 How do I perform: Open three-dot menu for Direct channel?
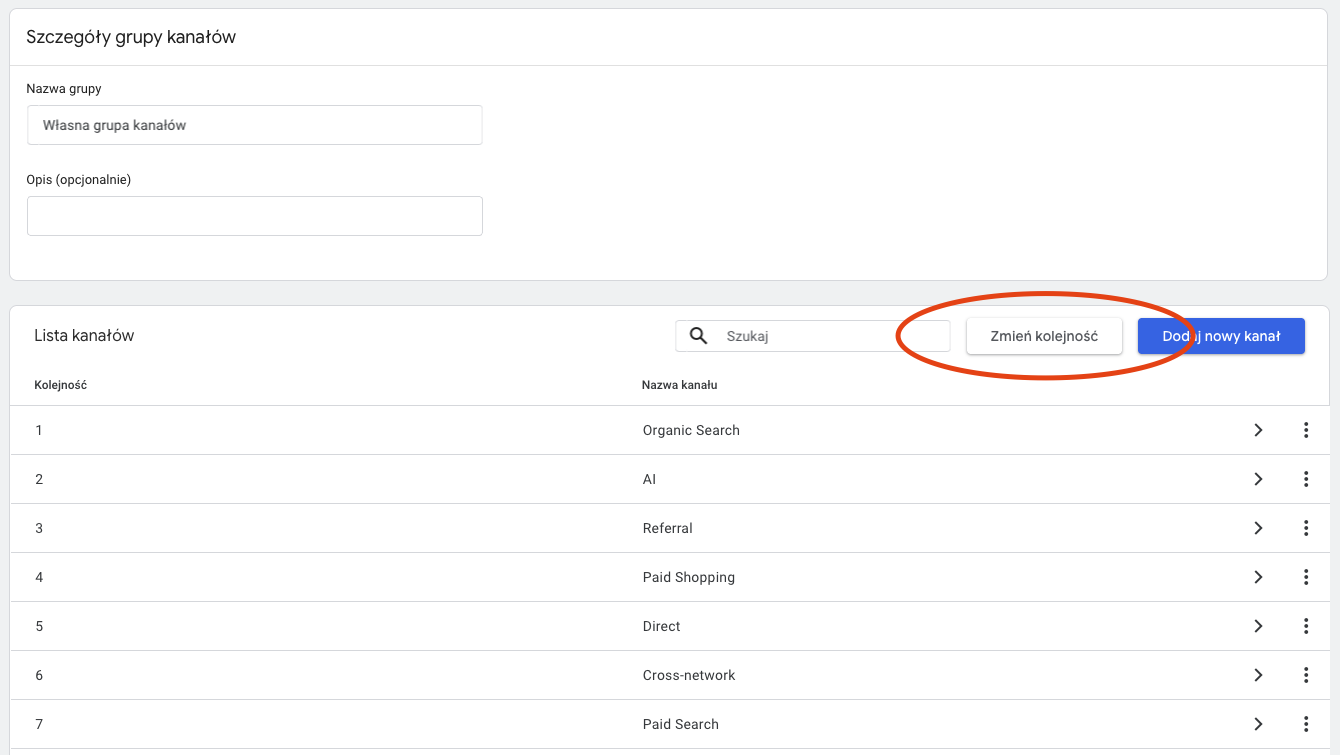tap(1306, 626)
